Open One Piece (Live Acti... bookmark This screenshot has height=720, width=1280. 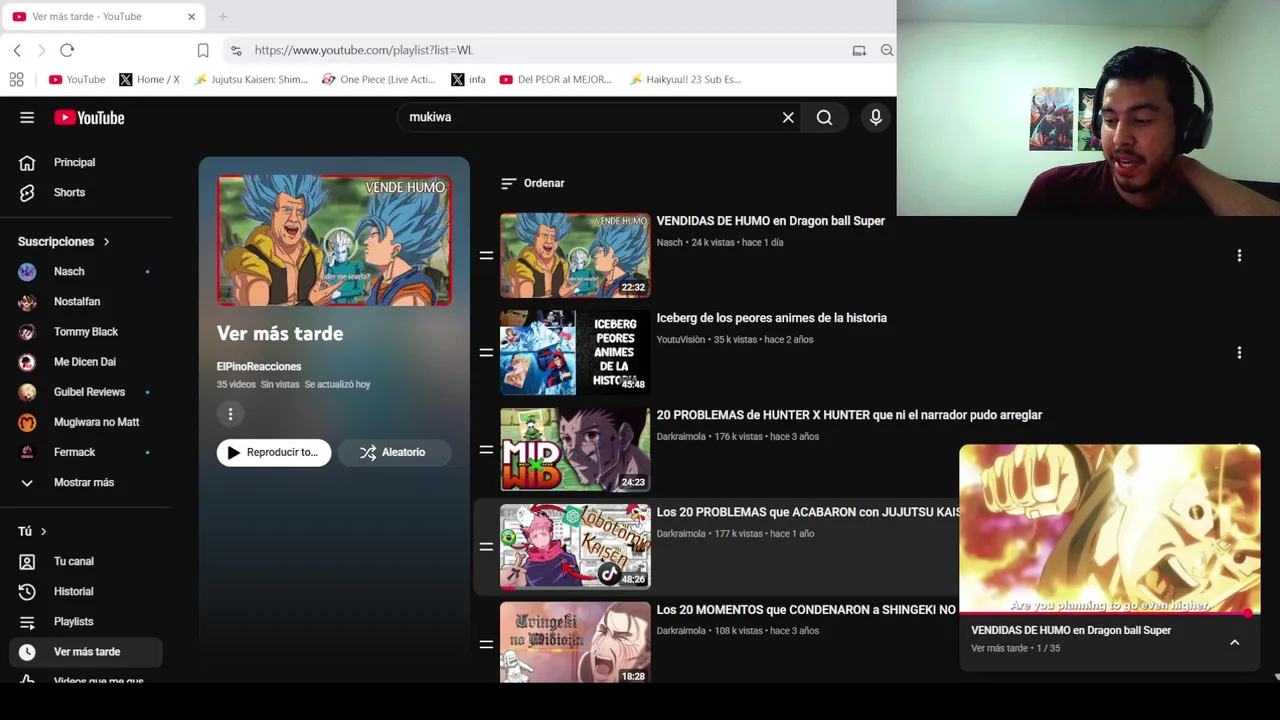click(378, 79)
